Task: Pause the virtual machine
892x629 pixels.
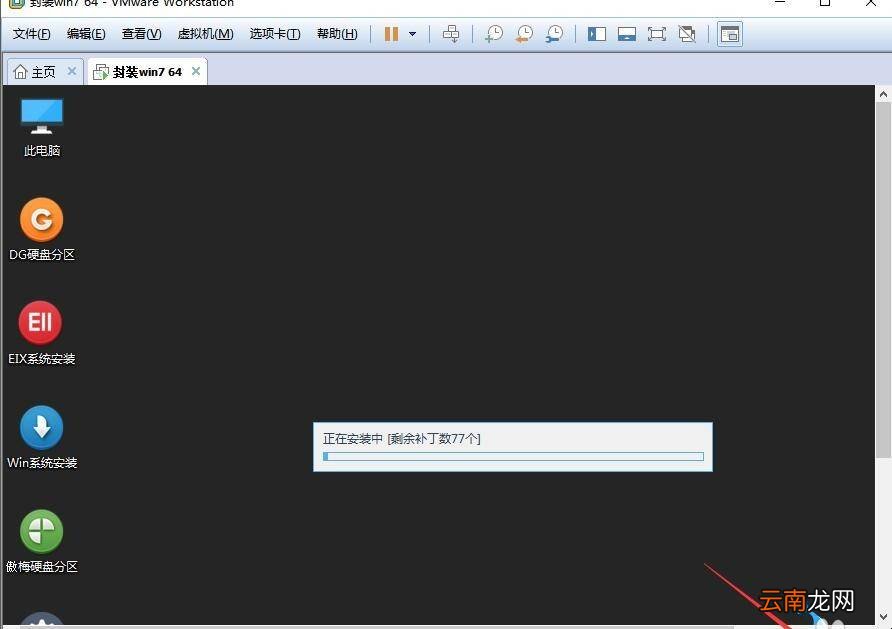Action: tap(391, 34)
